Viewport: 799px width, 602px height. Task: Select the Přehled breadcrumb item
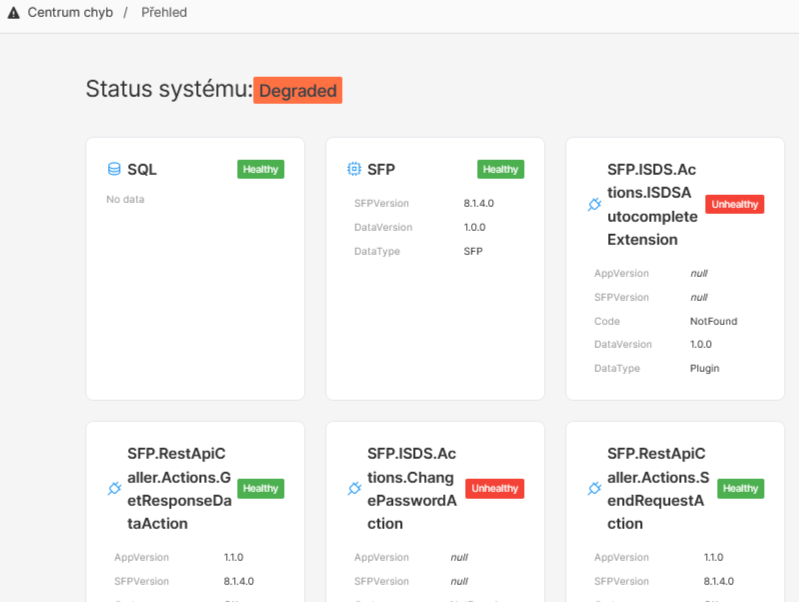(x=163, y=13)
